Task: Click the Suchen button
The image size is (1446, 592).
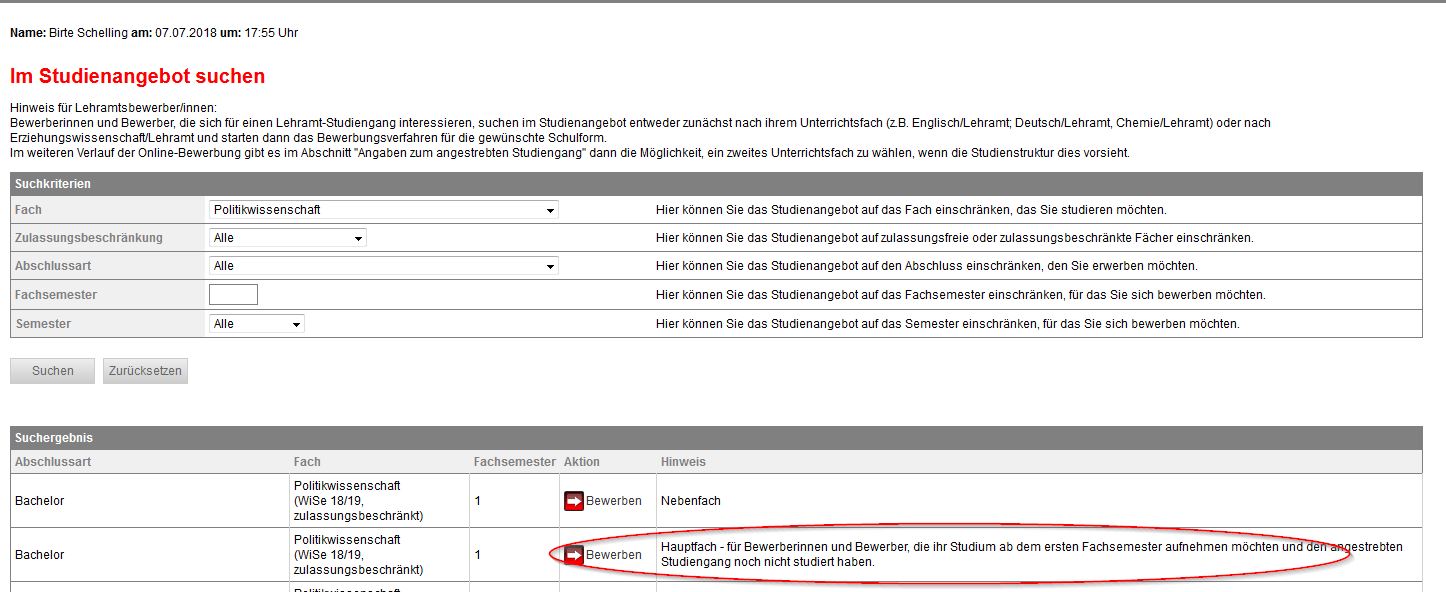Action: click(x=51, y=370)
